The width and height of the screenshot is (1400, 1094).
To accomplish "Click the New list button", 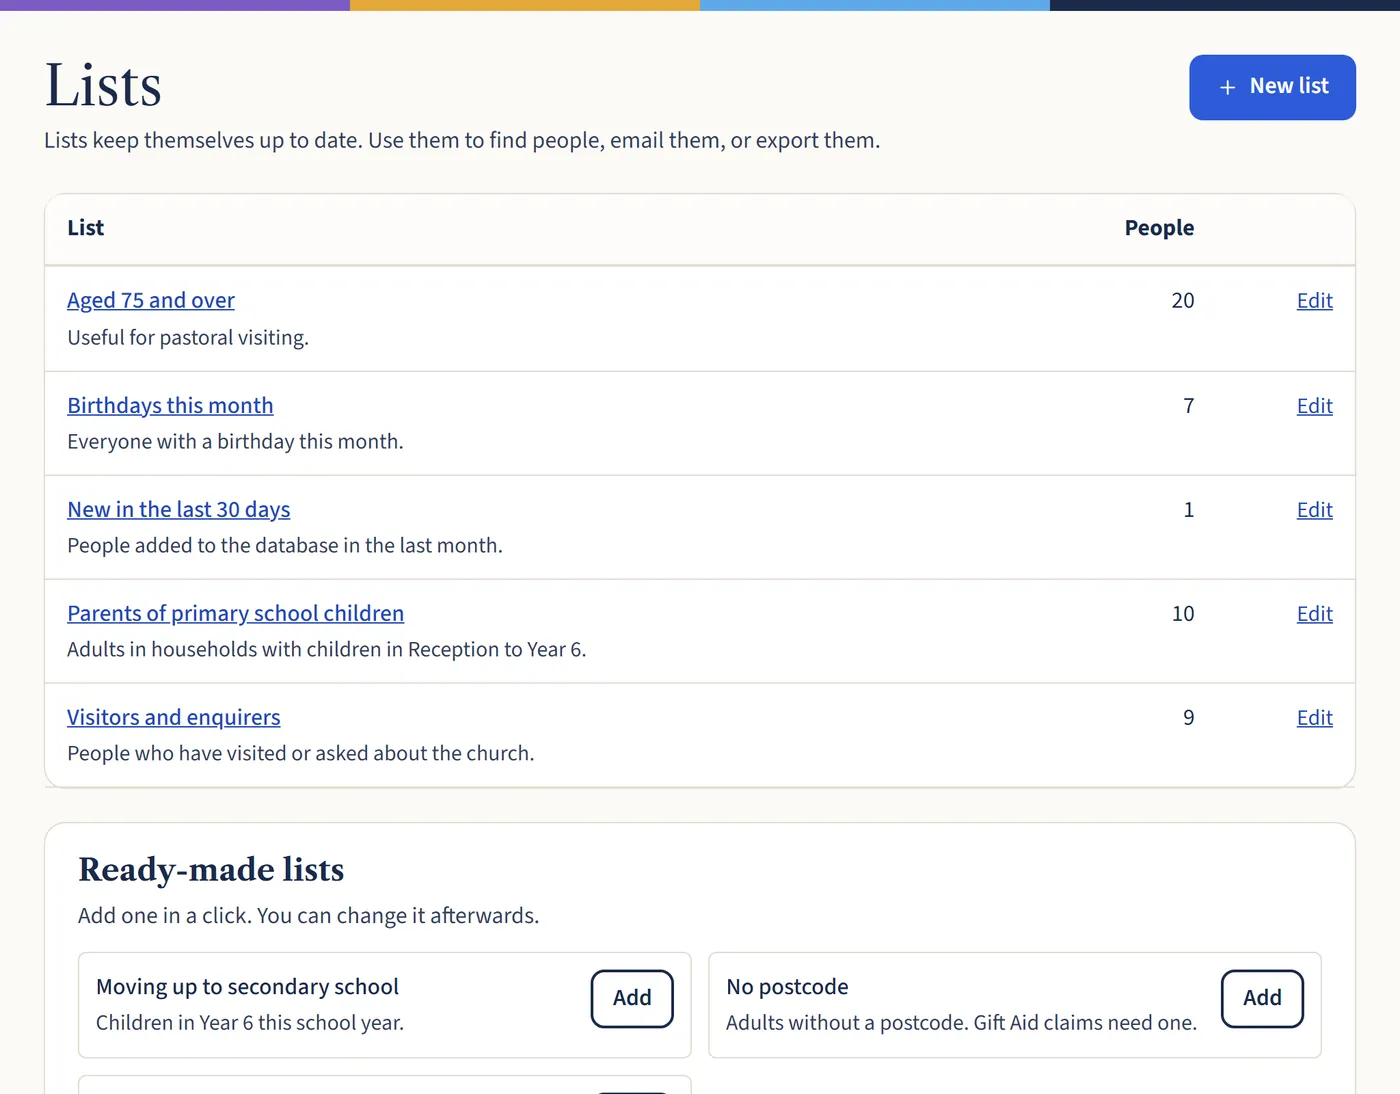I will [1272, 87].
